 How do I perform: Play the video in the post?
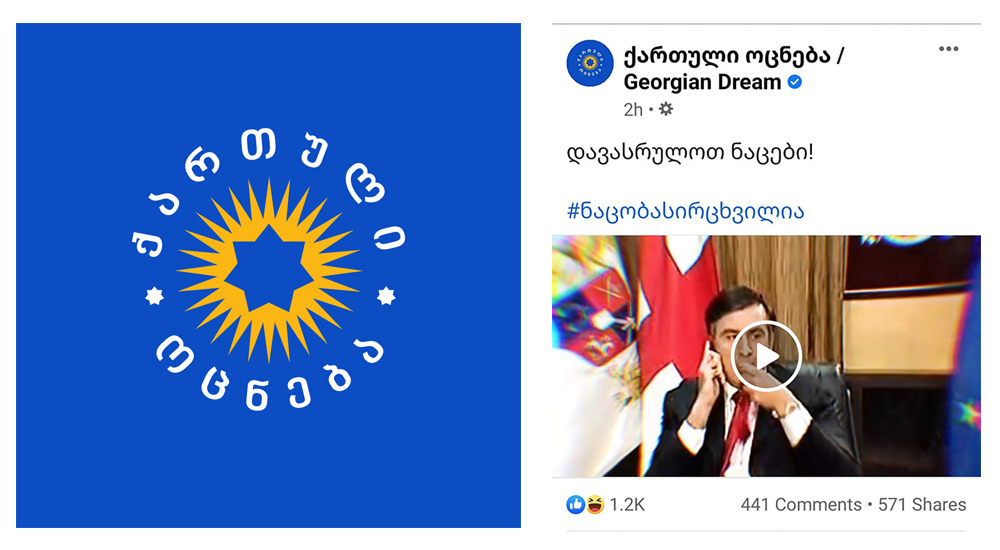766,356
